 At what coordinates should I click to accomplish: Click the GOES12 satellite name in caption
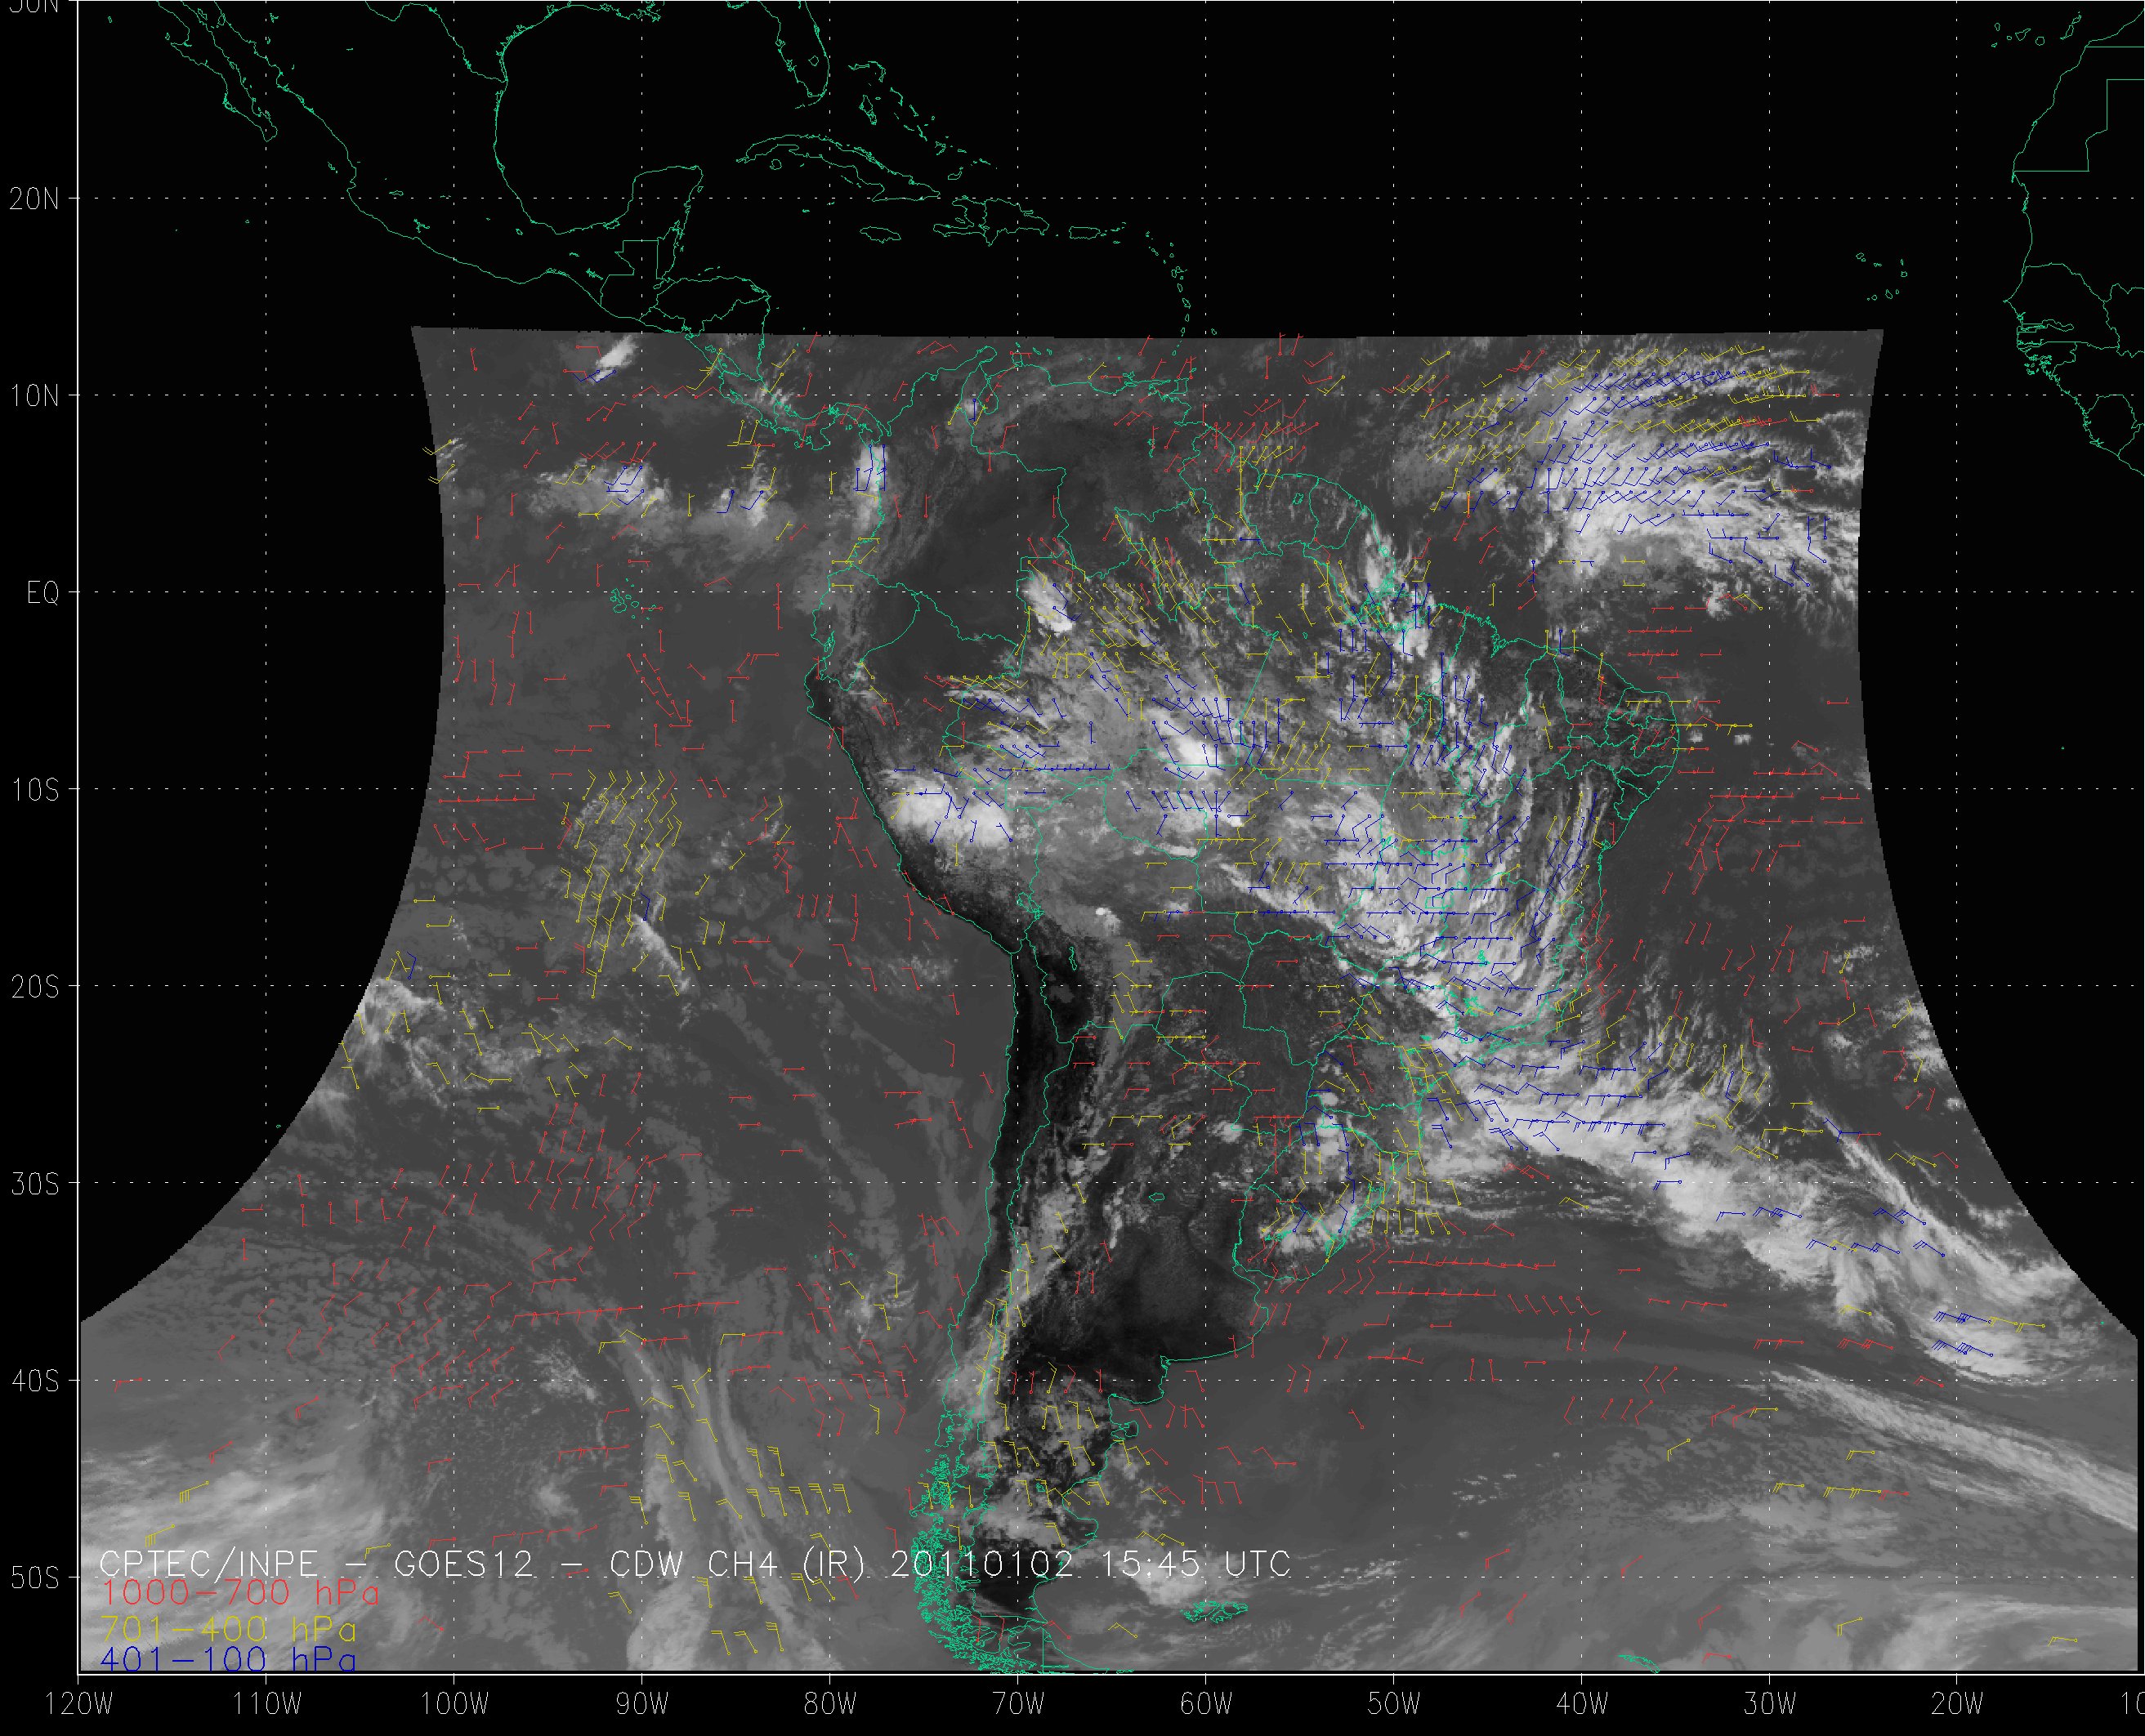[x=465, y=1564]
